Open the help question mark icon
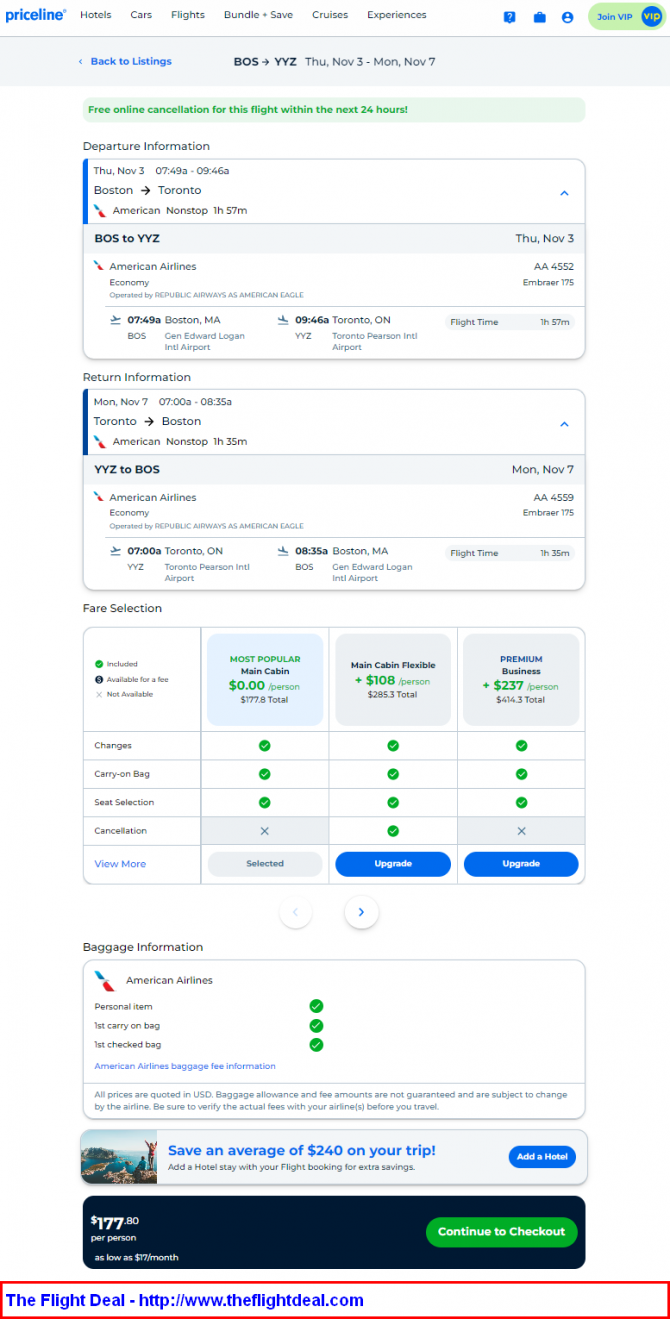The height and width of the screenshot is (1319, 670). click(510, 17)
